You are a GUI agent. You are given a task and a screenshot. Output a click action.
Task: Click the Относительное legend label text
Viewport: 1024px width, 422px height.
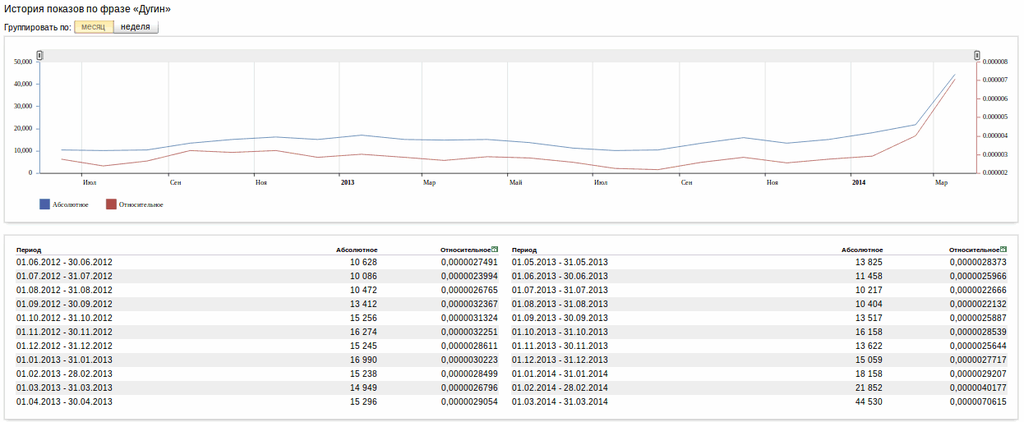[x=141, y=205]
